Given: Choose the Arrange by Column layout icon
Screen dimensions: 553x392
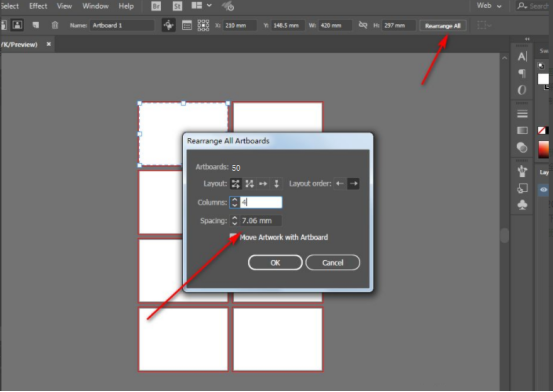Looking at the screenshot, I should pos(276,183).
